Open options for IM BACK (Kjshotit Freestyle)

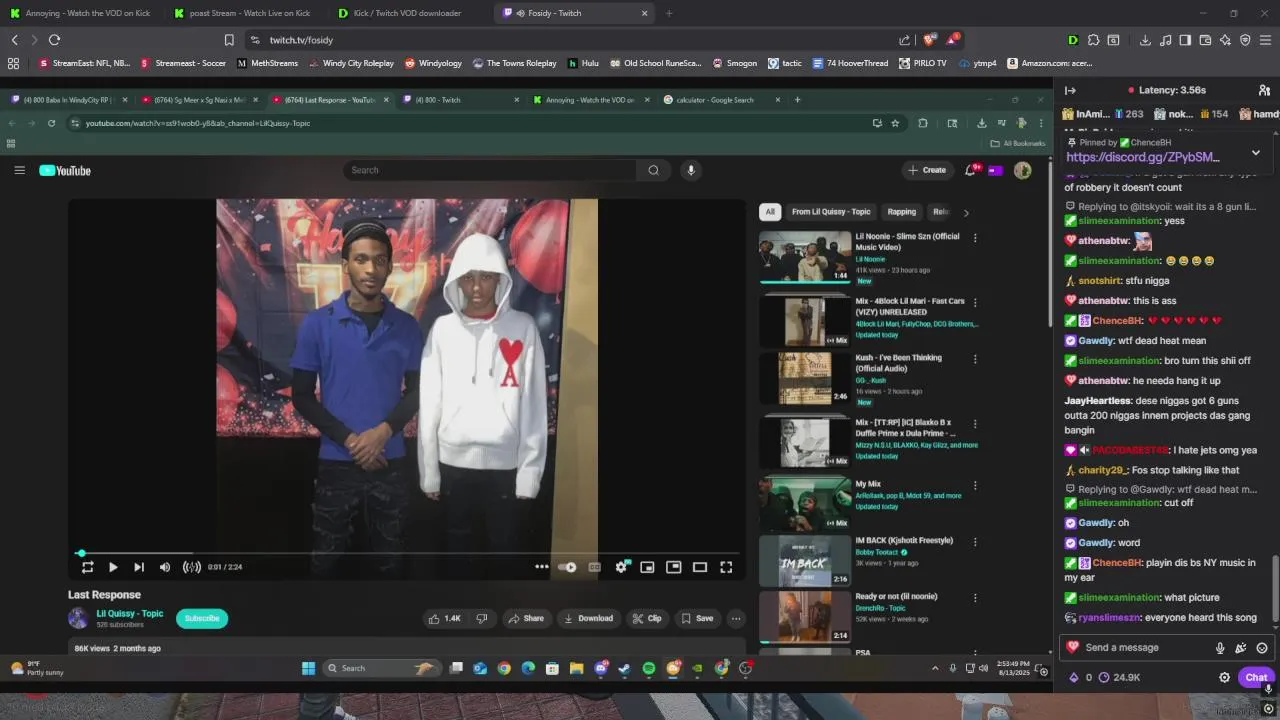click(975, 542)
